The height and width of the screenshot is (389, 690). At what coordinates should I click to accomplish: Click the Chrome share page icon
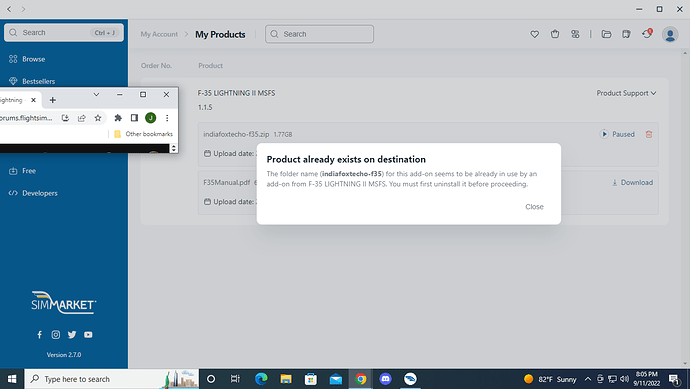click(x=82, y=118)
